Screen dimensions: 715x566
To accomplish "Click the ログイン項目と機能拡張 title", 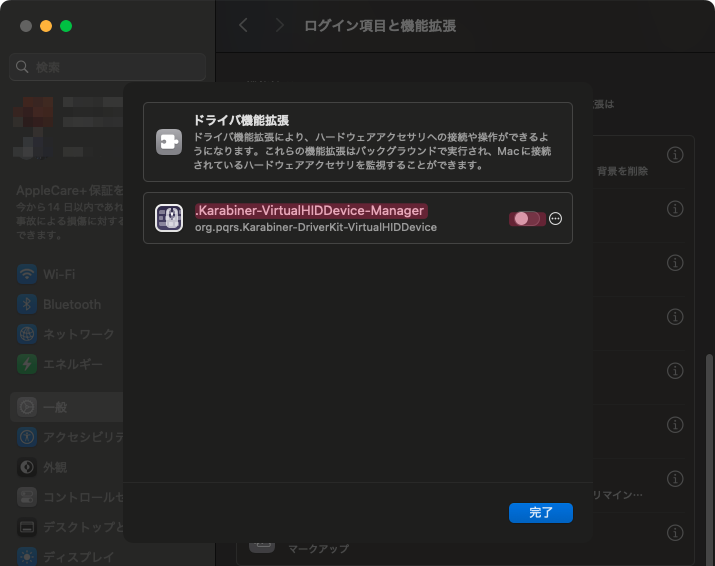I will coord(380,26).
